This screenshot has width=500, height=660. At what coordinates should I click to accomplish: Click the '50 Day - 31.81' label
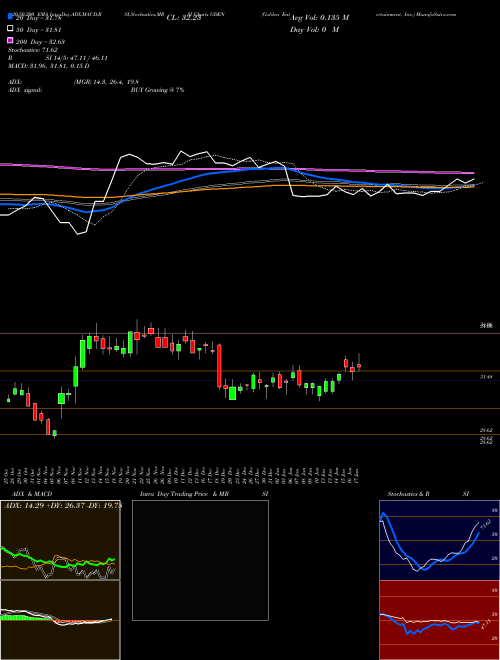pos(39,29)
